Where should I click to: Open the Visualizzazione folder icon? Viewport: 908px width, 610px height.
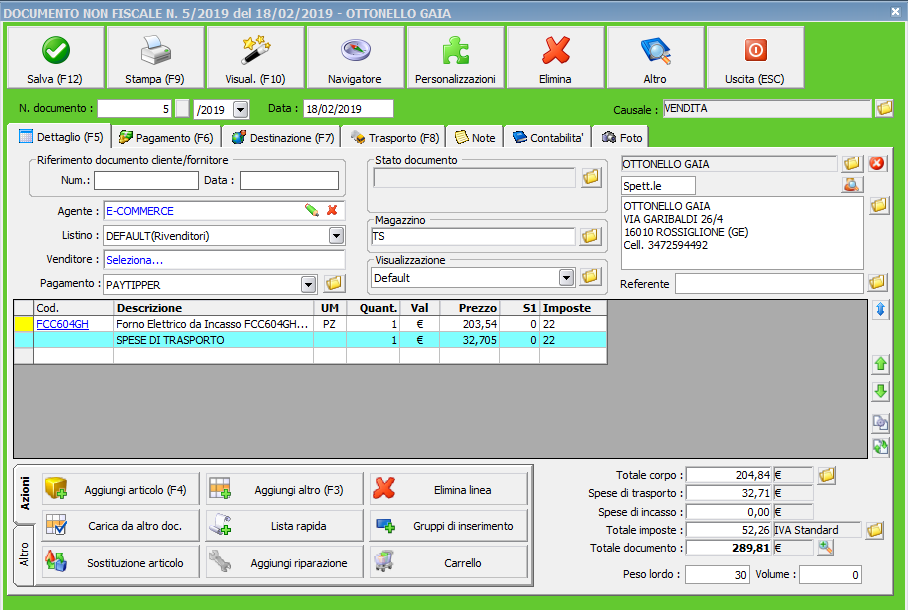590,277
